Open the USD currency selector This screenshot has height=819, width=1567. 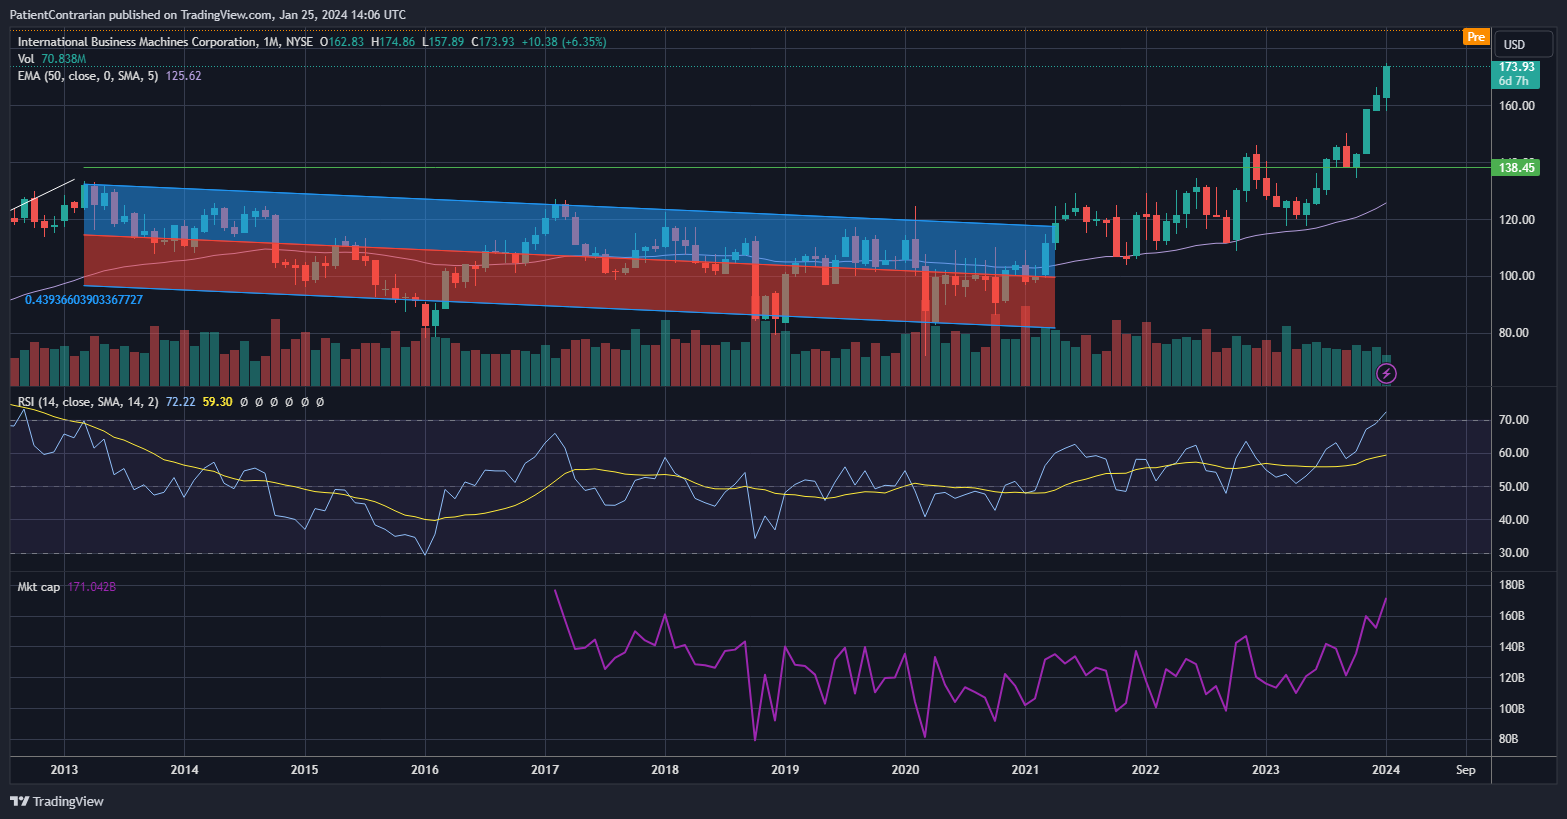[x=1523, y=44]
